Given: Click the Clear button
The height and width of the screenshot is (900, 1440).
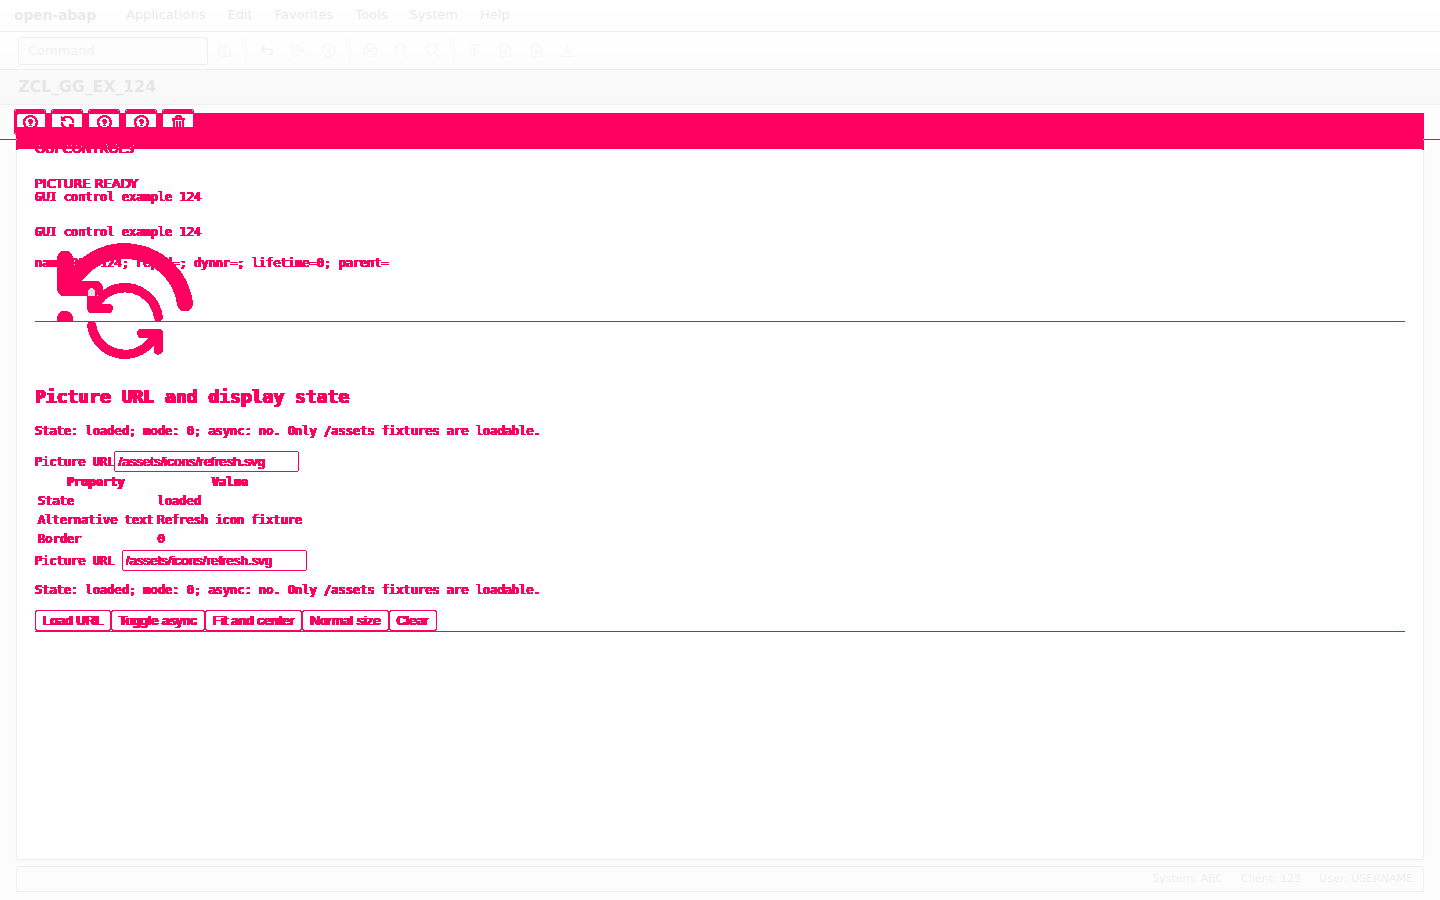Looking at the screenshot, I should [x=413, y=621].
